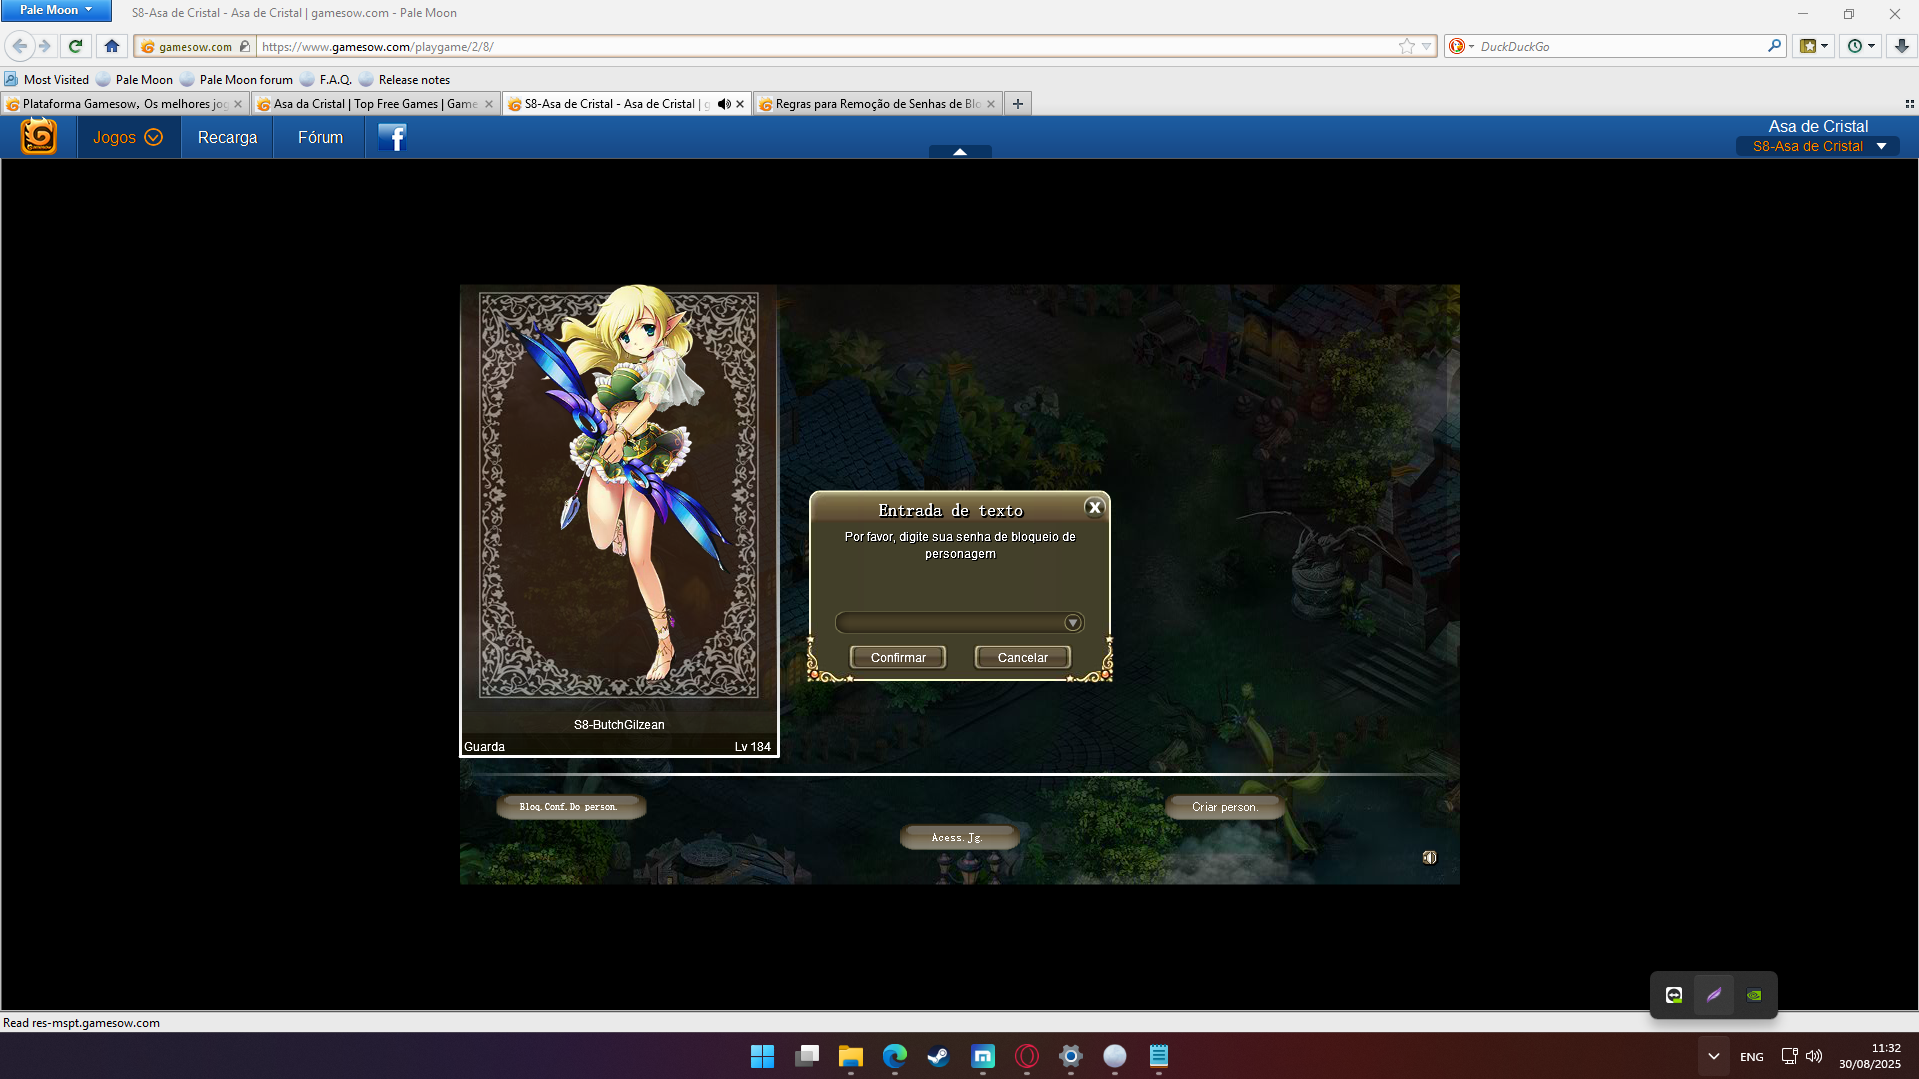
Task: Open the settings gear taskbar icon
Action: point(1071,1056)
